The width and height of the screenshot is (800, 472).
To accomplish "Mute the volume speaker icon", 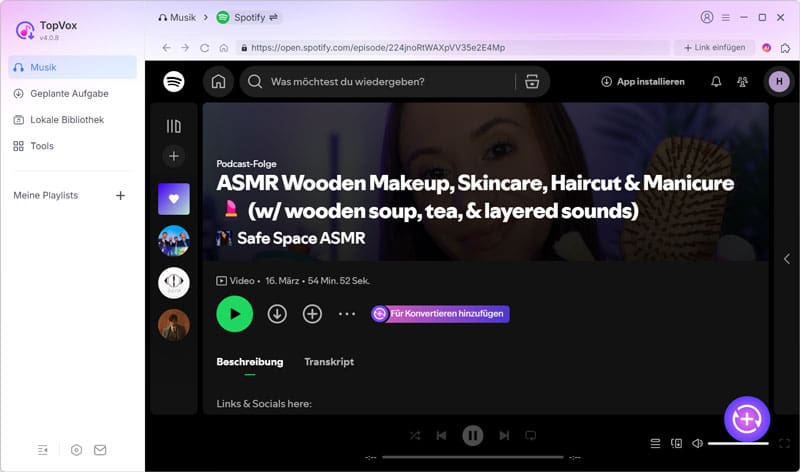I will [x=697, y=443].
